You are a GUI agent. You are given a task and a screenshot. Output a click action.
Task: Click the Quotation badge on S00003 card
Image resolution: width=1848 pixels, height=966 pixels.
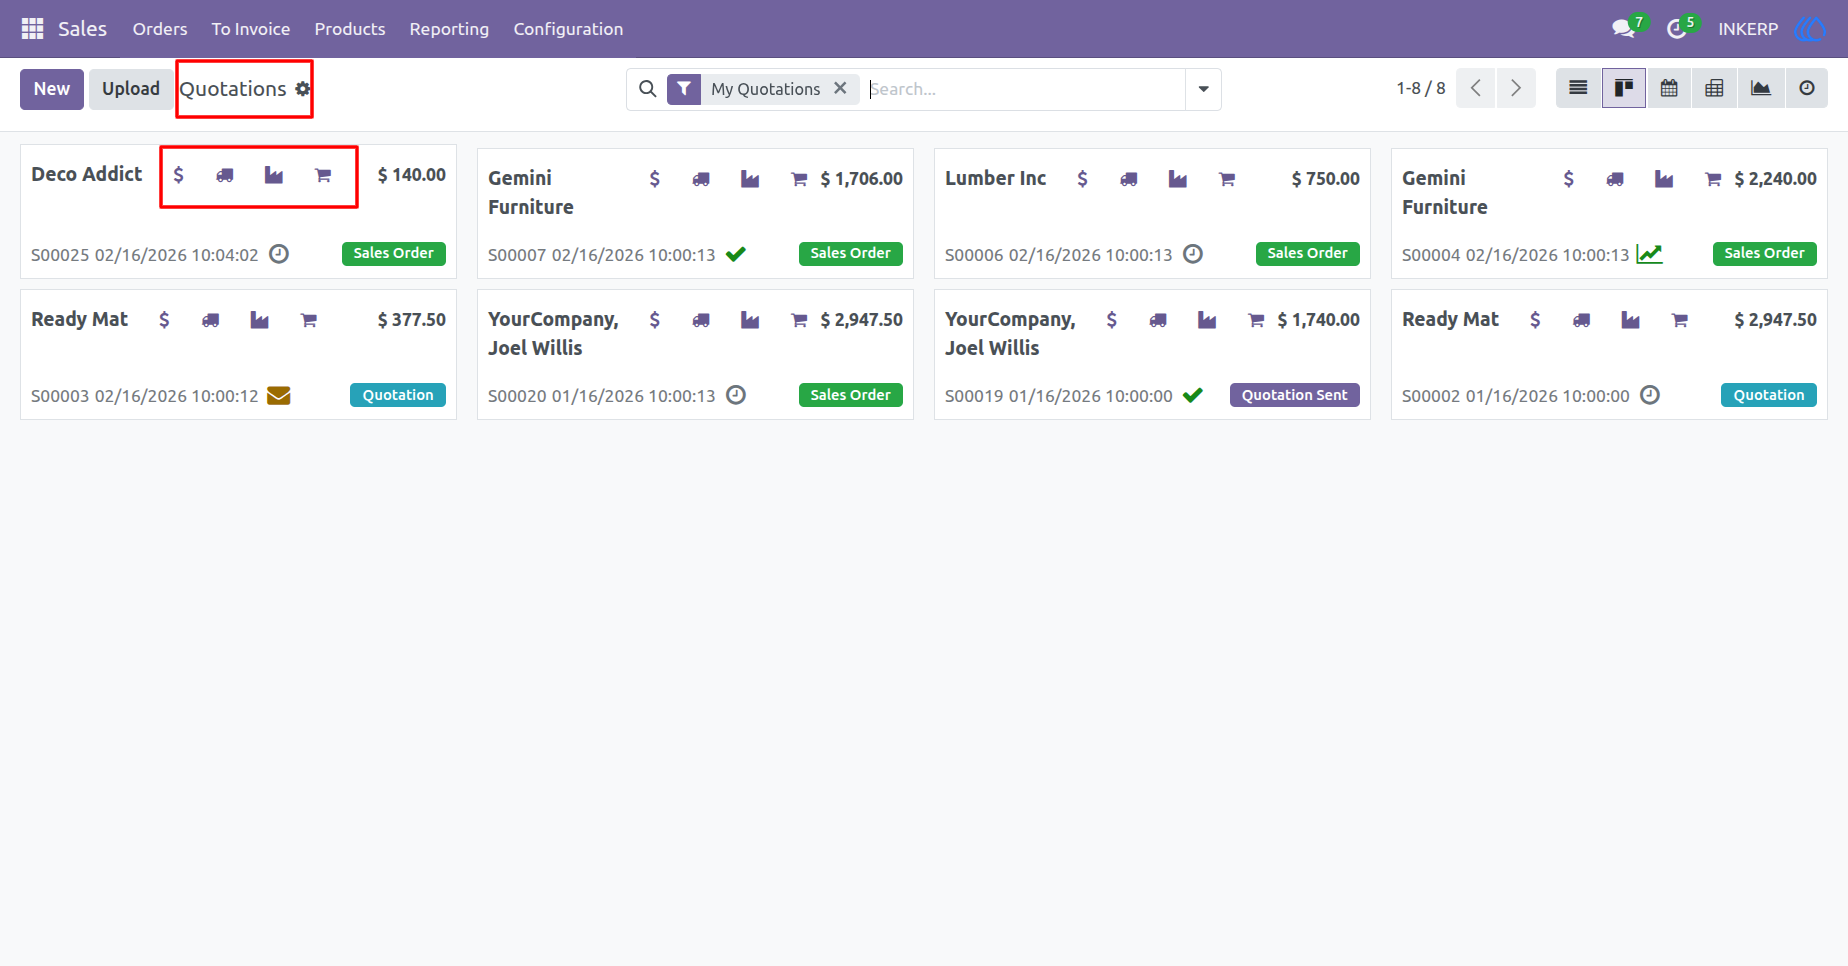pos(398,395)
